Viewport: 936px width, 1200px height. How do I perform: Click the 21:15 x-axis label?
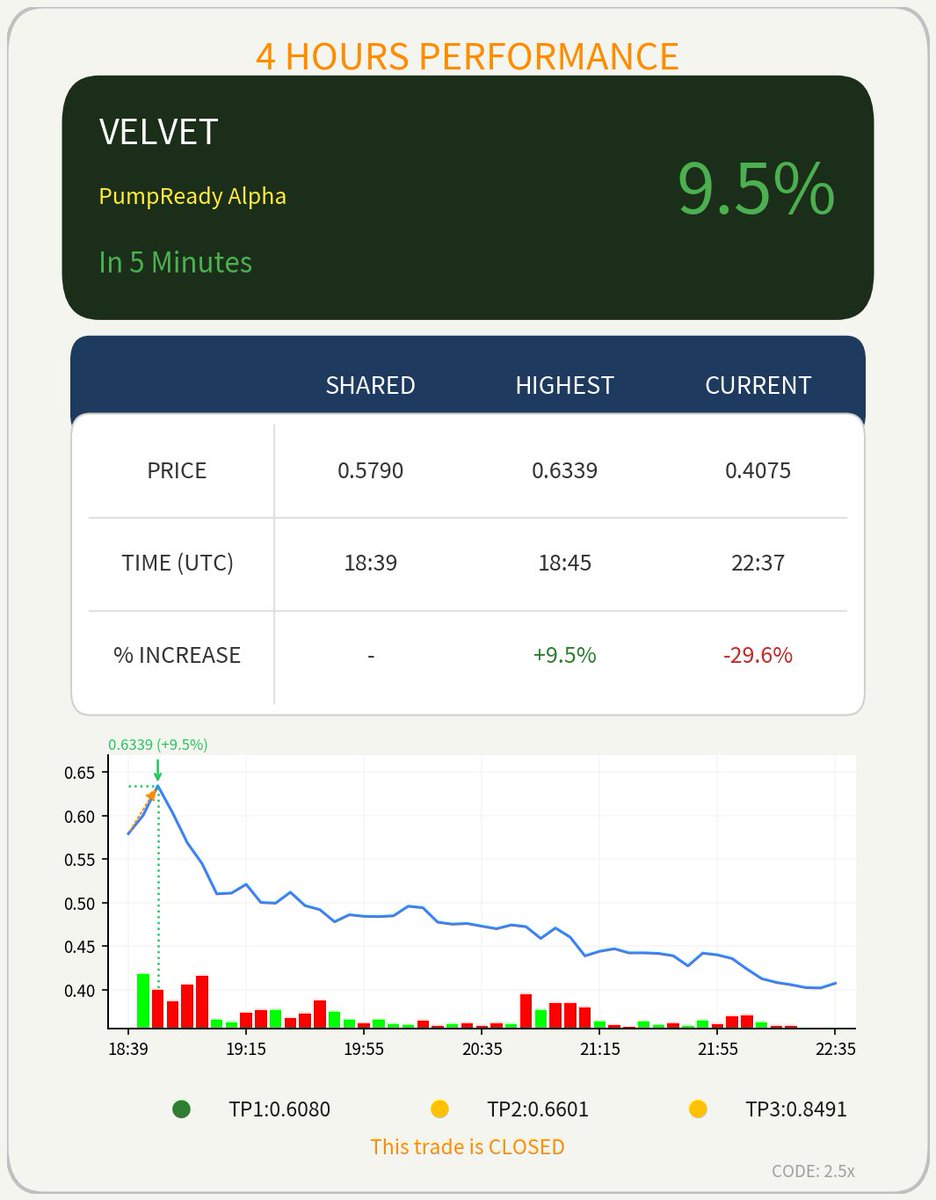599,1049
